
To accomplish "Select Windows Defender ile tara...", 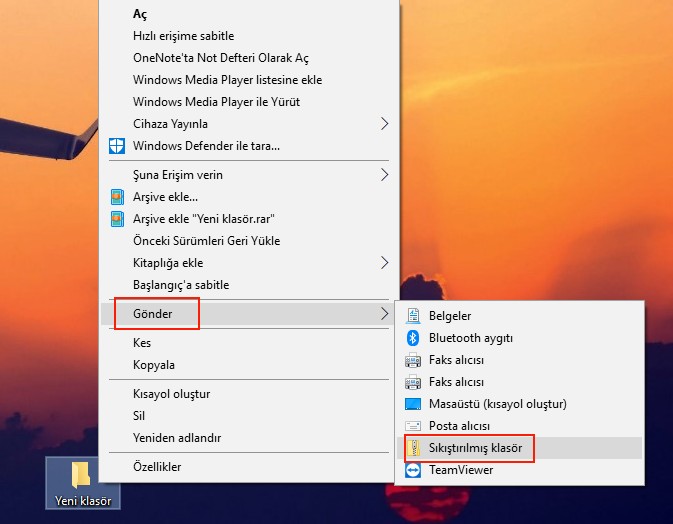I will (x=250, y=146).
